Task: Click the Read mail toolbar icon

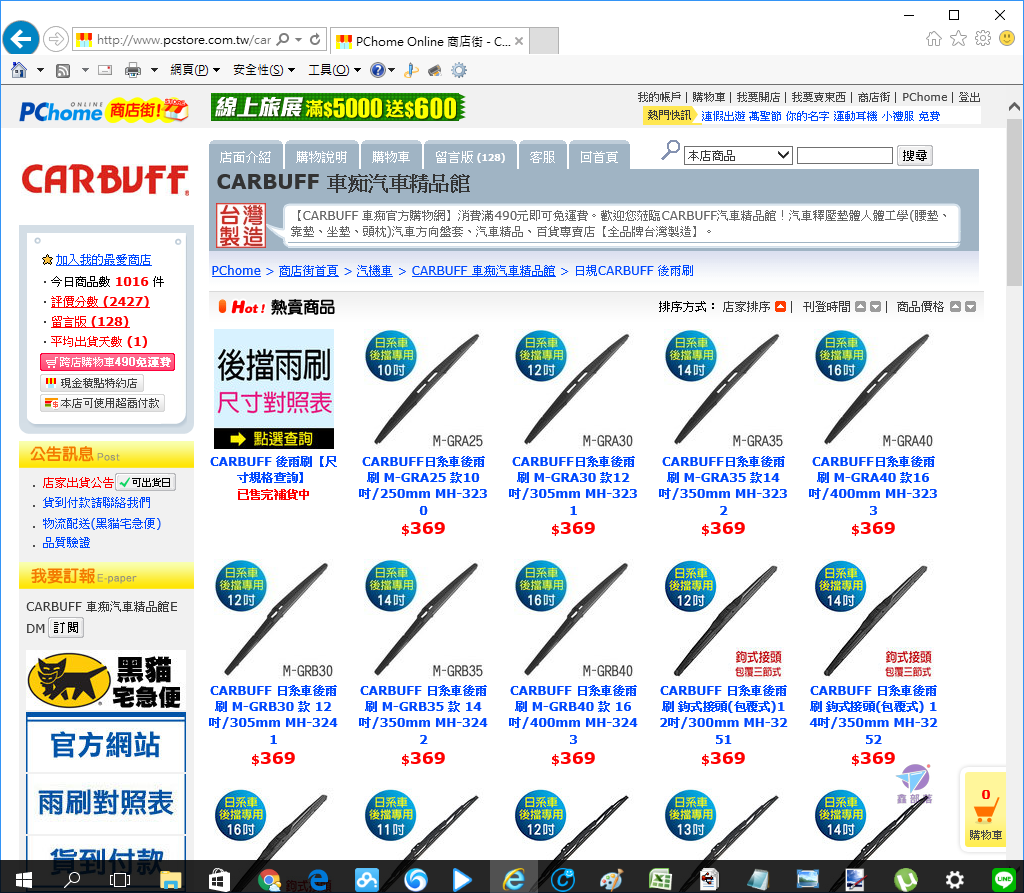Action: tap(105, 70)
